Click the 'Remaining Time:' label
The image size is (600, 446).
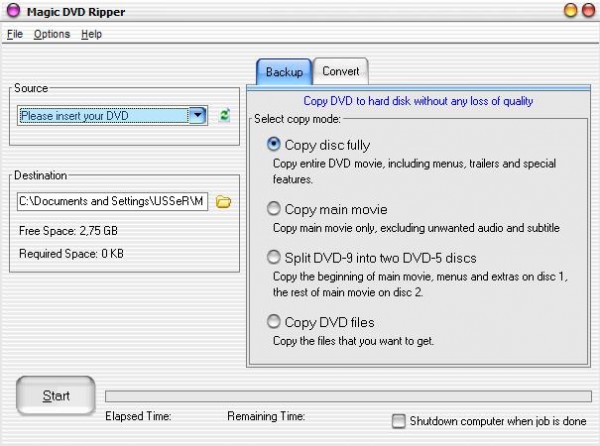point(266,416)
